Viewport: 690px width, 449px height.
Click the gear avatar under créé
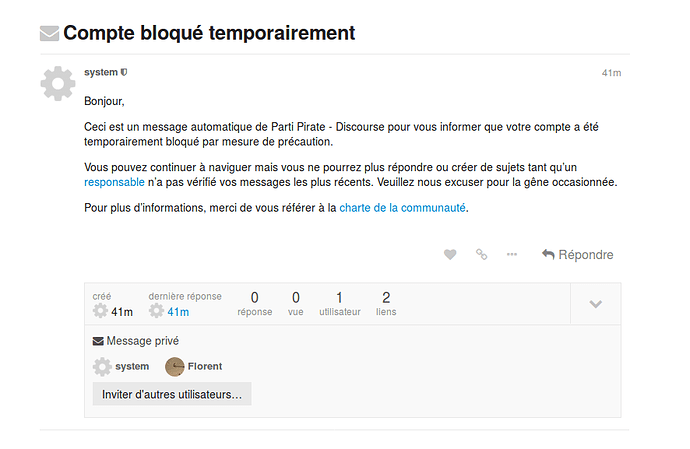[100, 311]
